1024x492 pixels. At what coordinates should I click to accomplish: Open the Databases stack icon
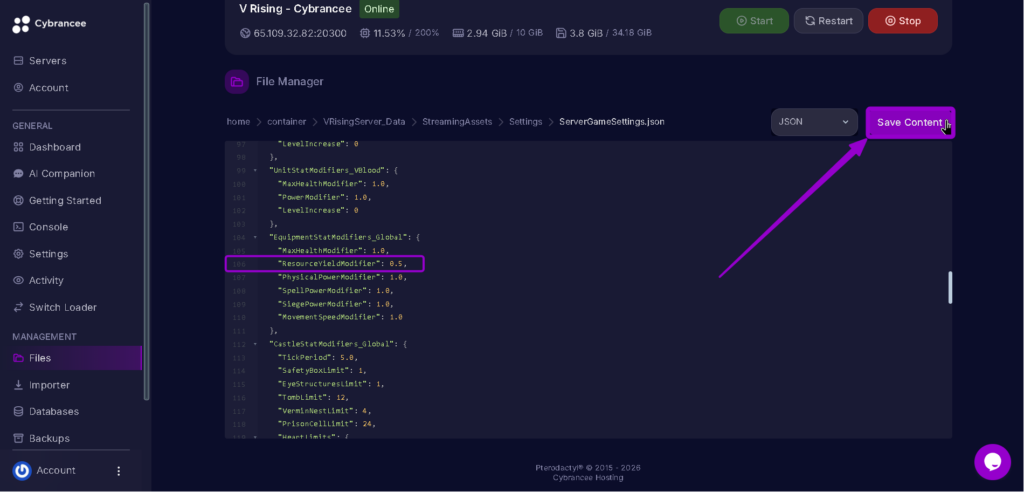pyautogui.click(x=18, y=412)
